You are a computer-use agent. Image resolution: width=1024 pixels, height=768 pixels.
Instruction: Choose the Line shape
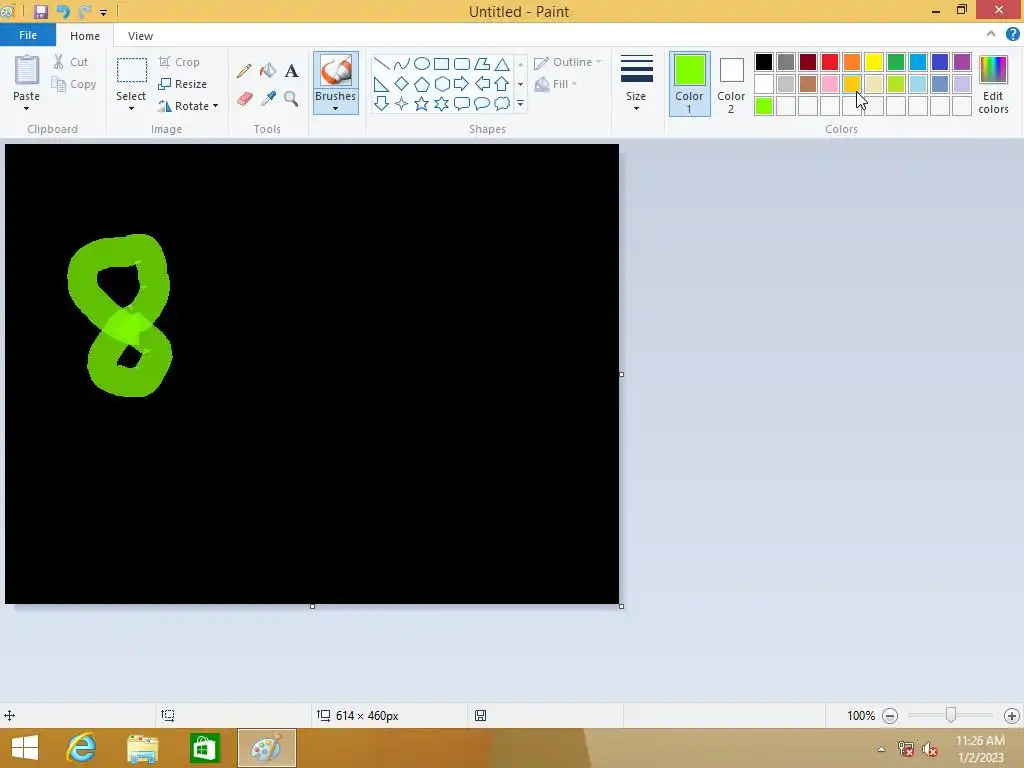pyautogui.click(x=381, y=63)
